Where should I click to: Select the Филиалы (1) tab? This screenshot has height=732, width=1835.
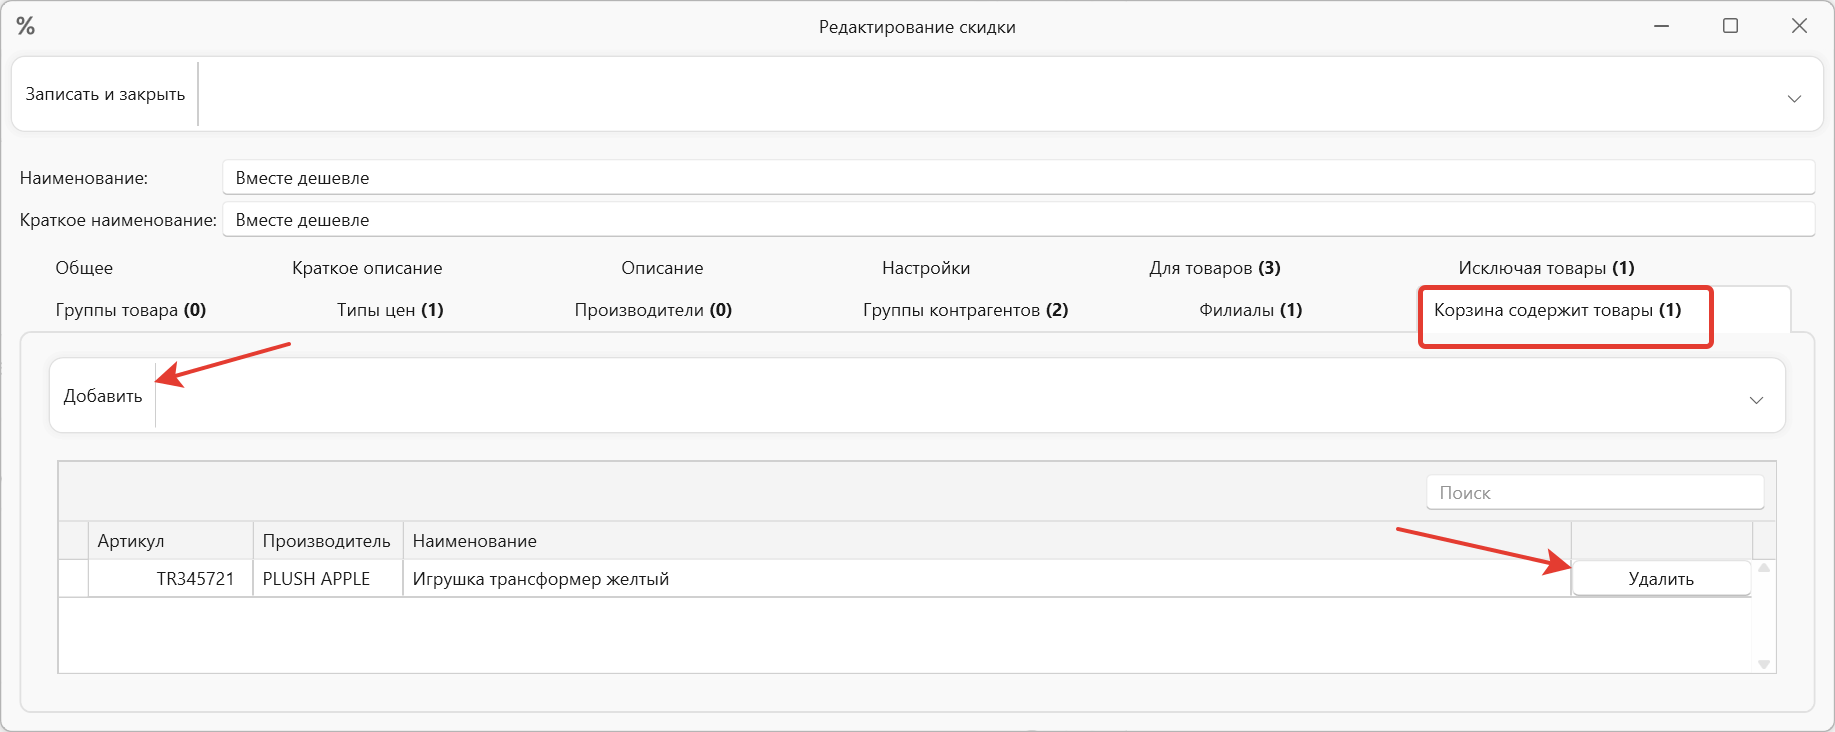(x=1250, y=310)
